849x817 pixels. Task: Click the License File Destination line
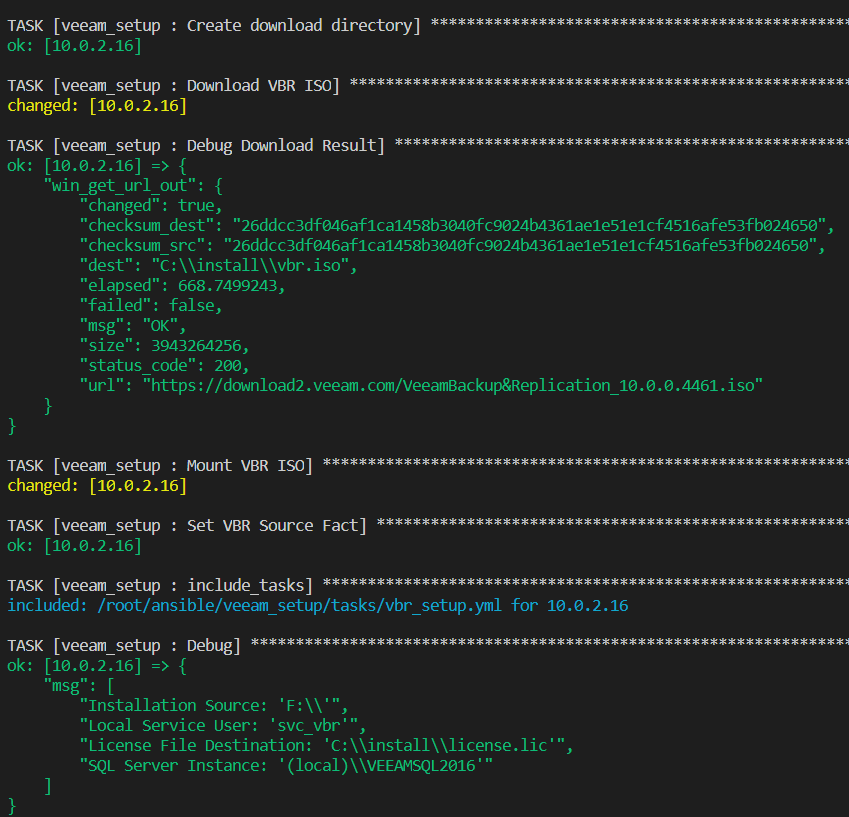pos(326,746)
